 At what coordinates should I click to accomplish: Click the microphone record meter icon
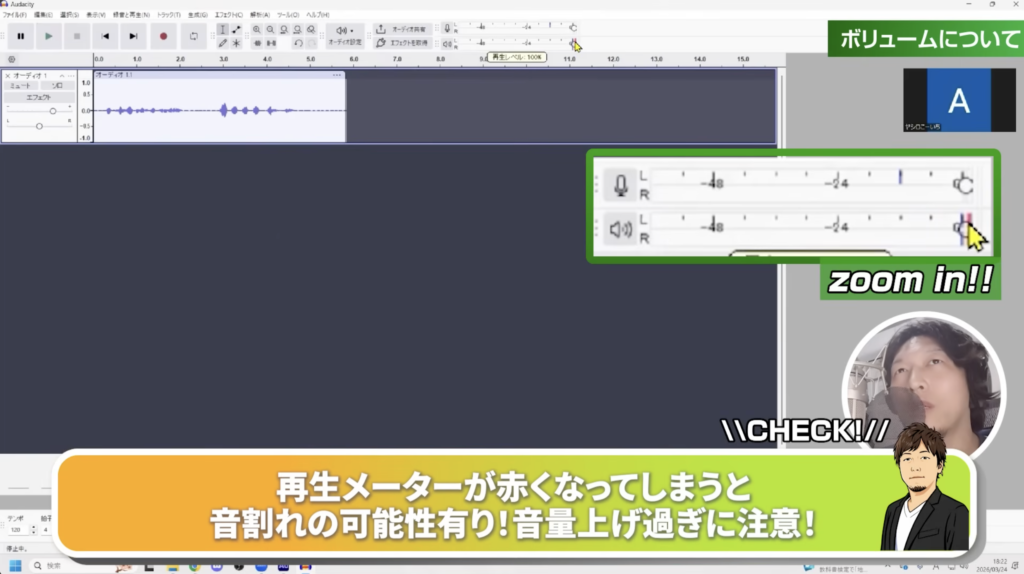coord(447,27)
